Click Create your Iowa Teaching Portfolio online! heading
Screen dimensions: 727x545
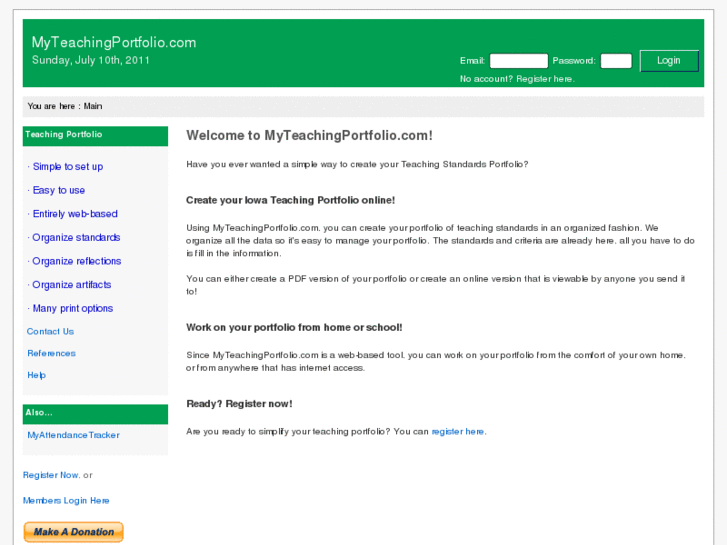point(290,200)
